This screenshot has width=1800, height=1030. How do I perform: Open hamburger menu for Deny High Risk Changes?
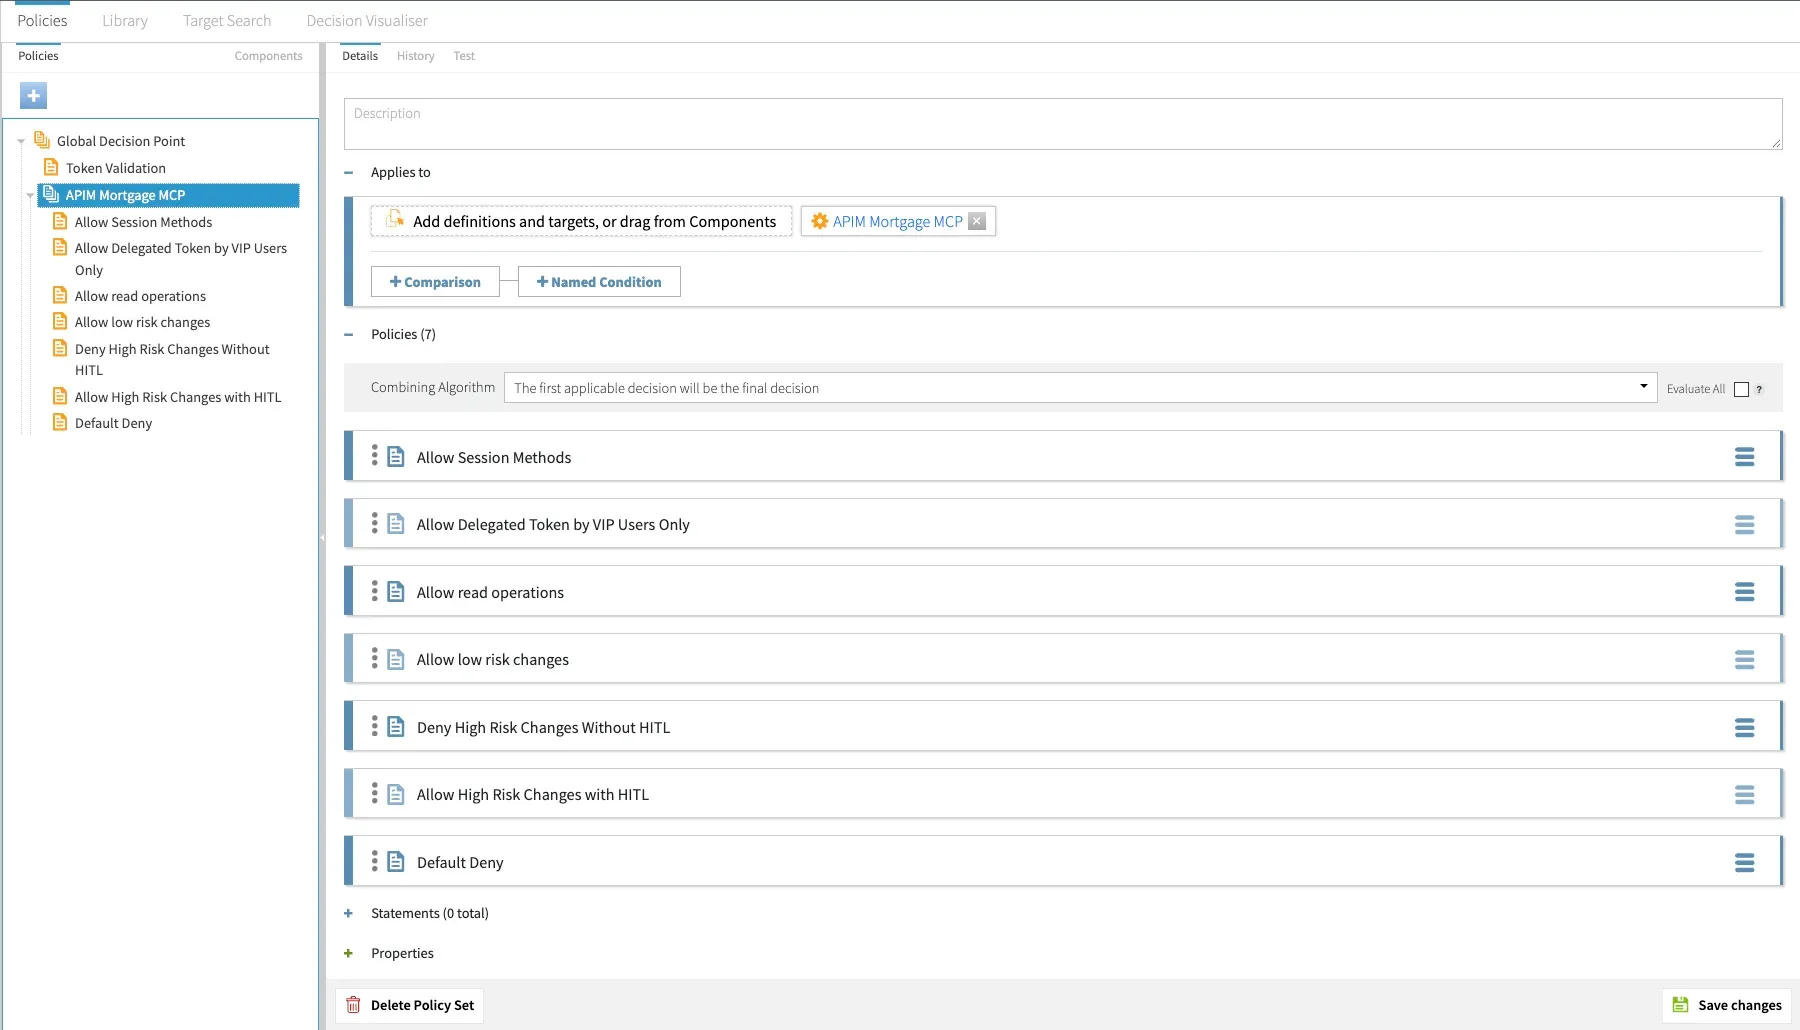[1744, 728]
